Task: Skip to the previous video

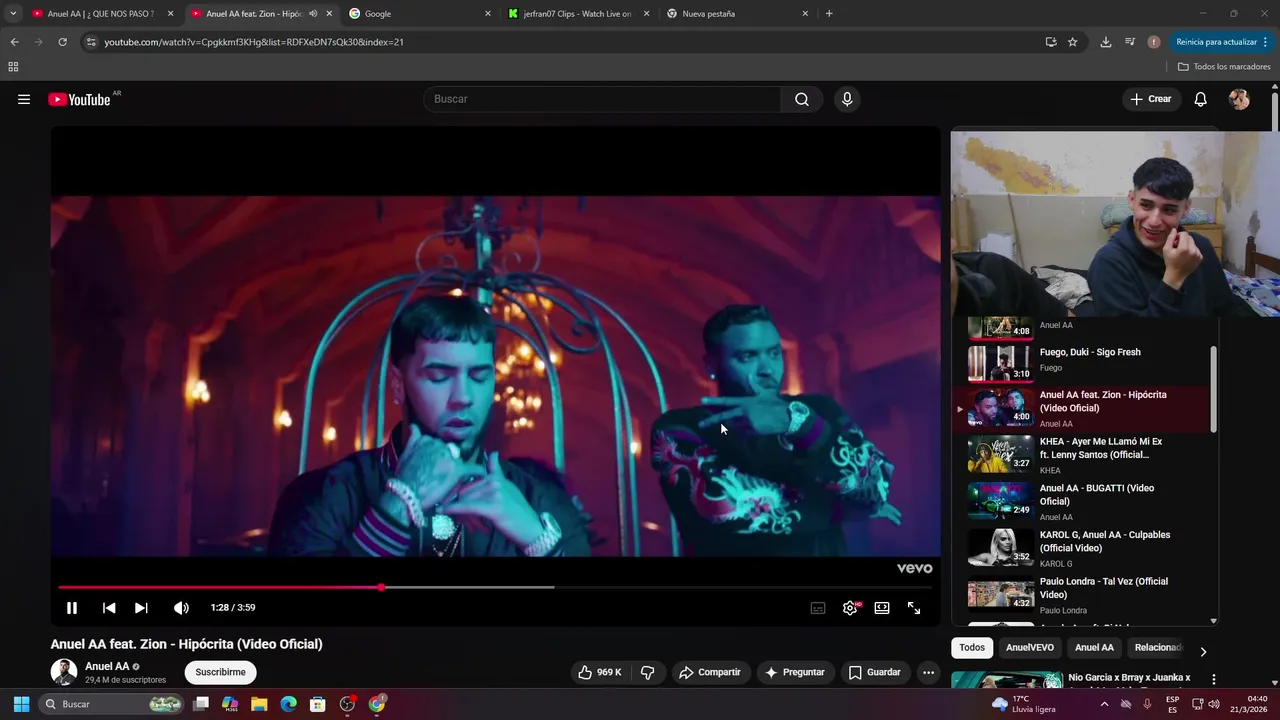Action: coord(109,608)
